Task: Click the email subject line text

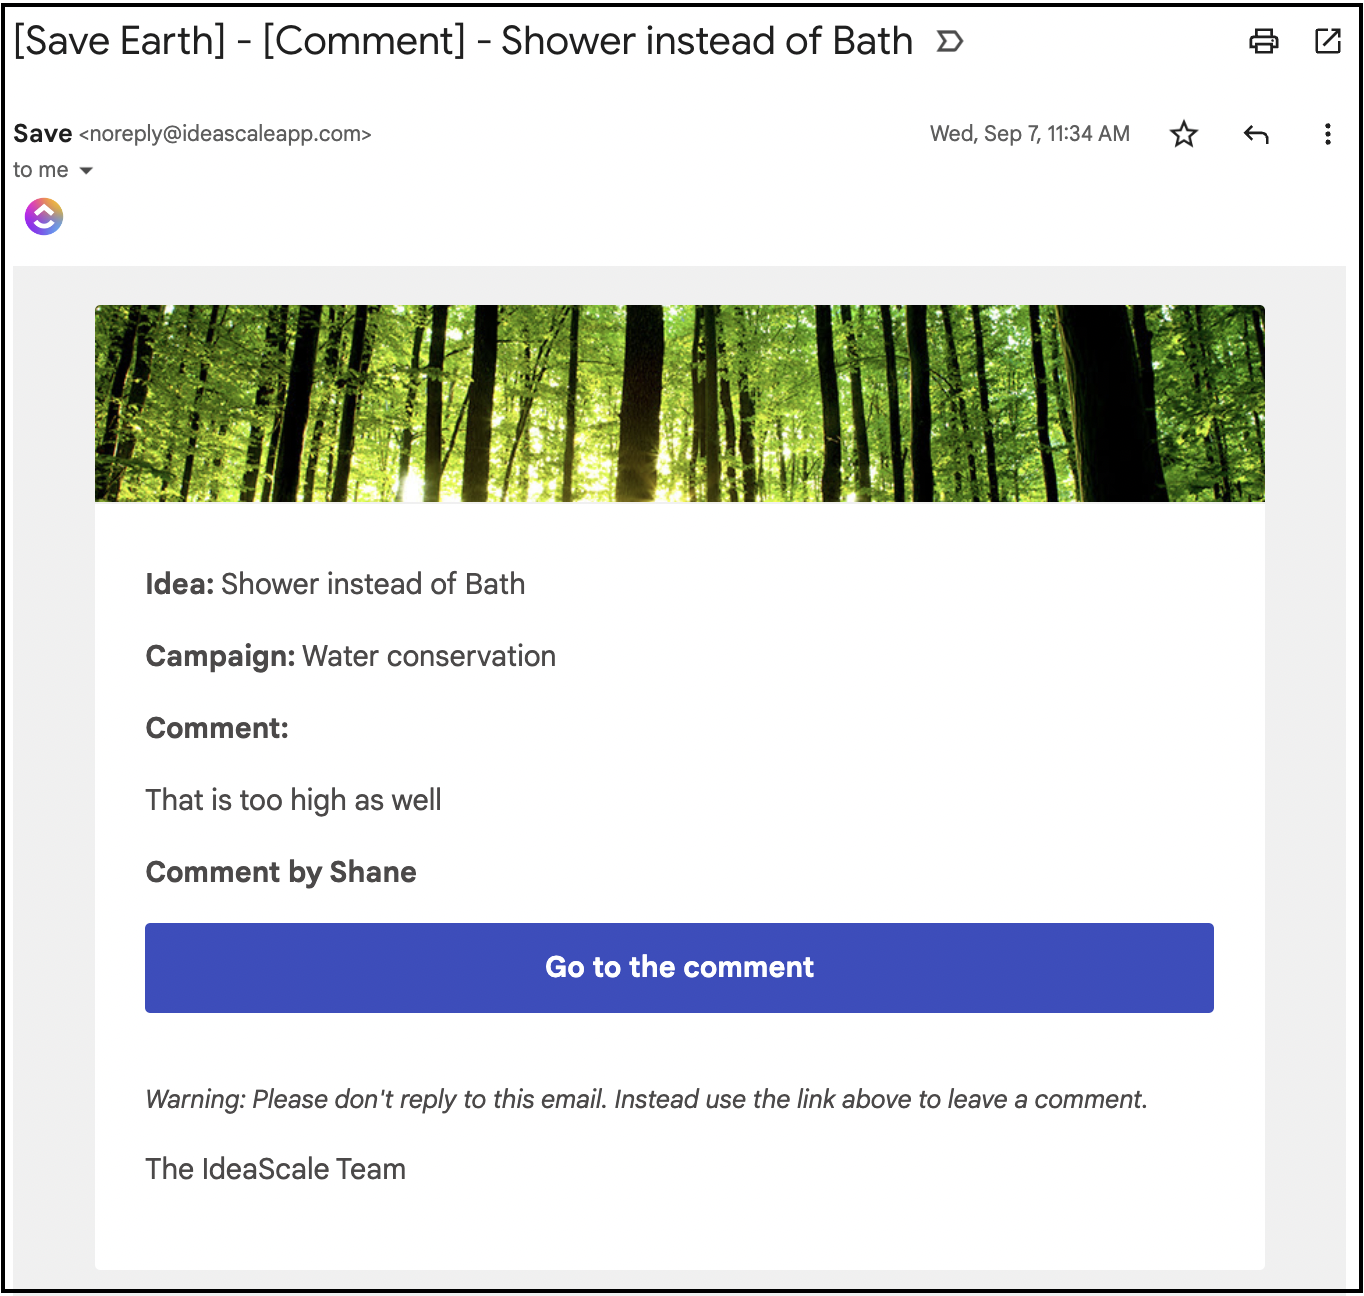Action: [463, 41]
